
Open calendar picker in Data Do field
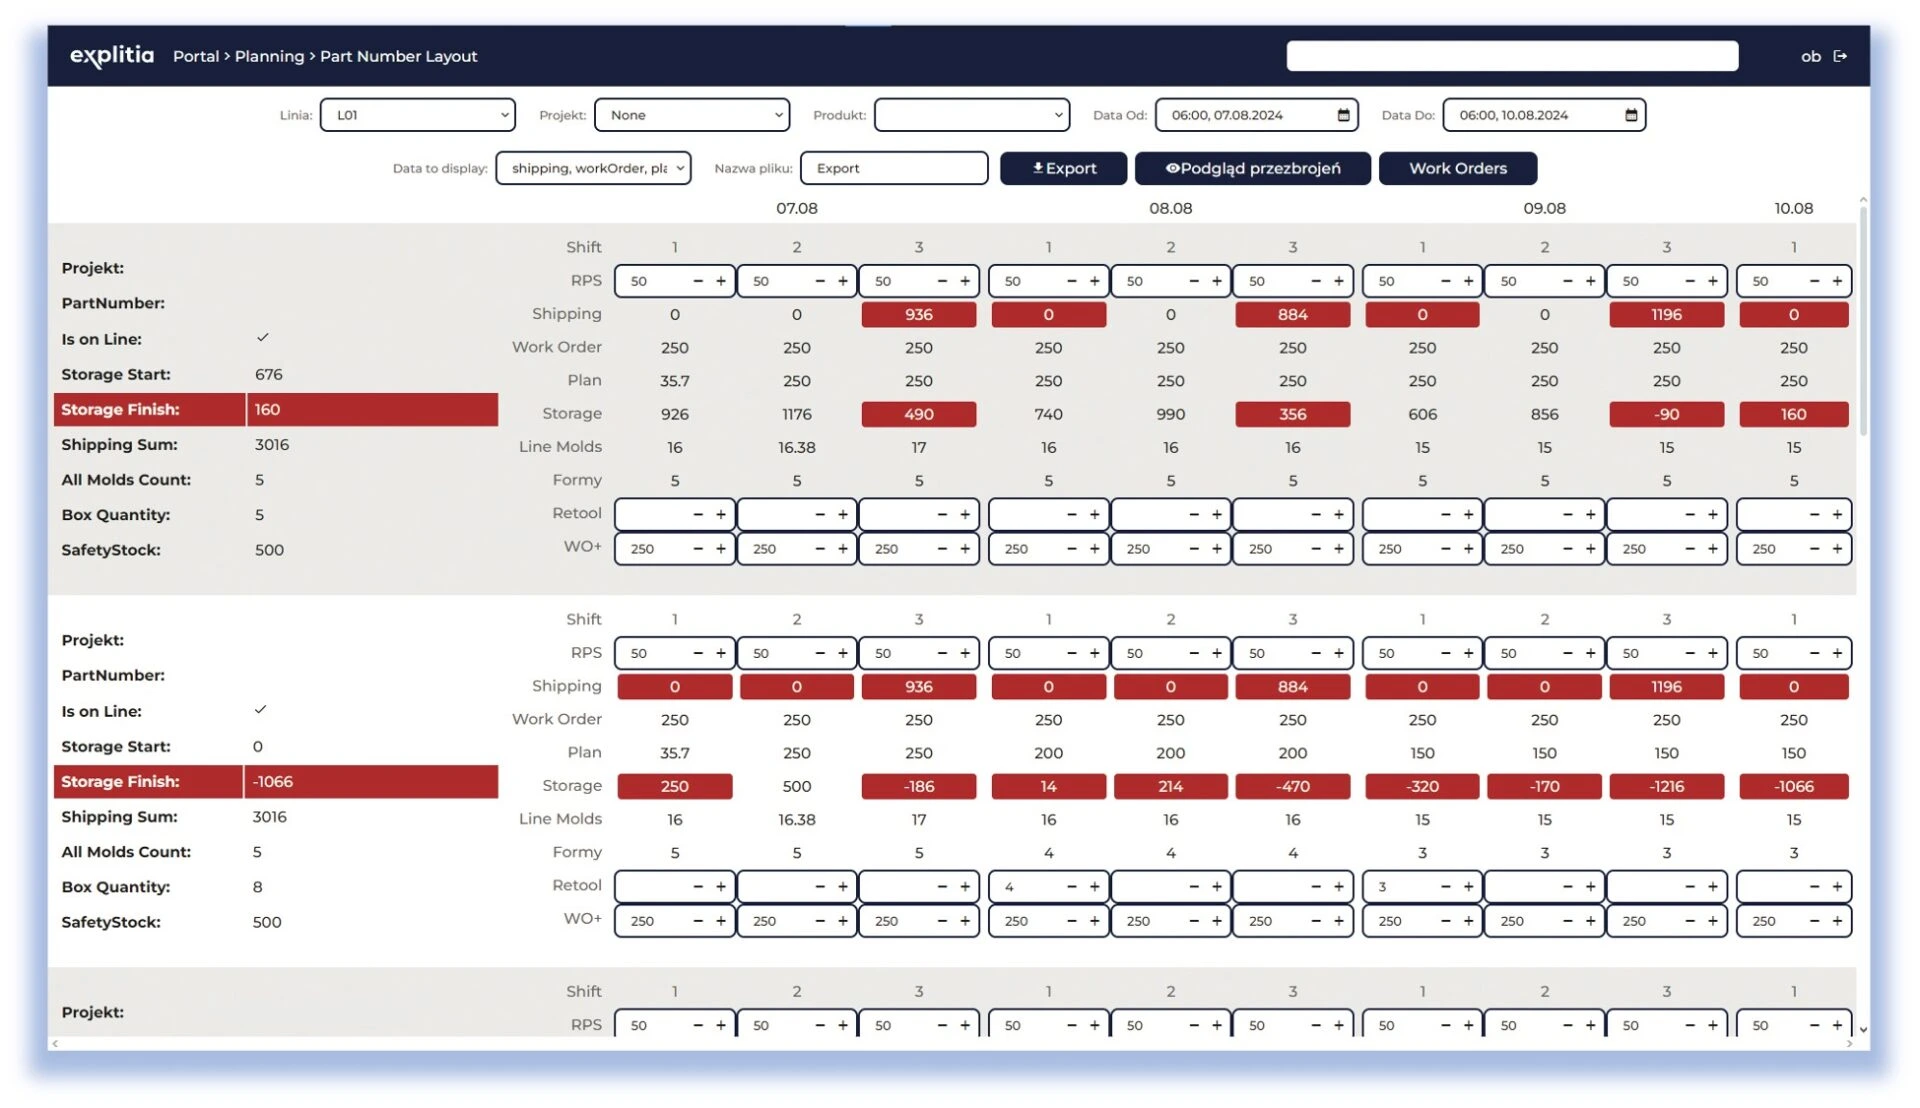[1631, 115]
